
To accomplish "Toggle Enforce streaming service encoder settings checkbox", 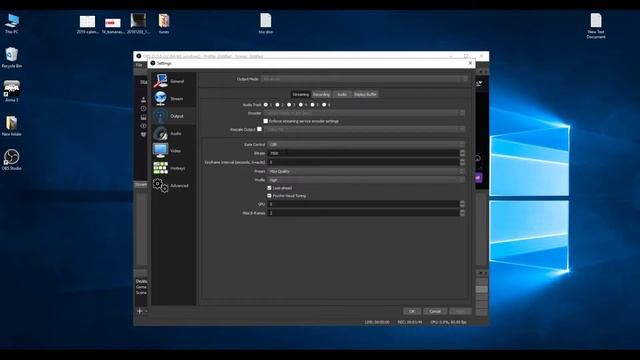I will tap(266, 121).
